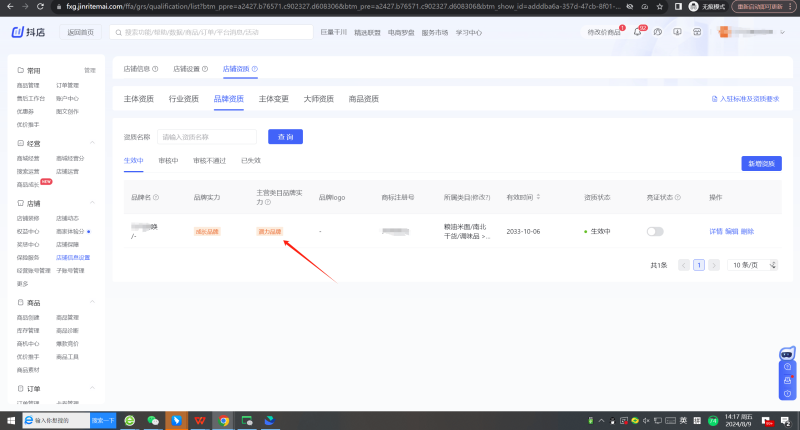This screenshot has width=800, height=430.
Task: Open 入驻标准及资质要求 link
Action: (x=745, y=99)
